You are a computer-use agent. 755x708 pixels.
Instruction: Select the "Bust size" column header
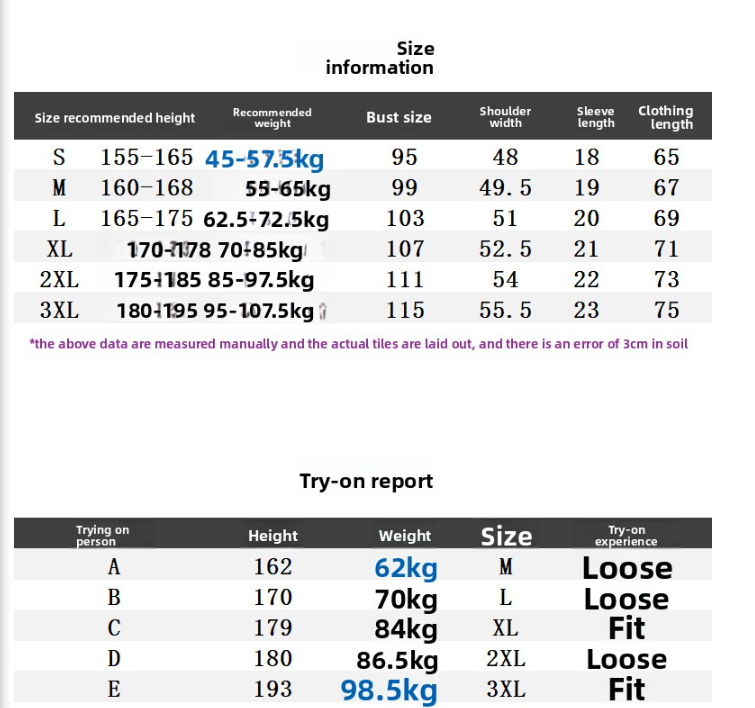pyautogui.click(x=398, y=117)
